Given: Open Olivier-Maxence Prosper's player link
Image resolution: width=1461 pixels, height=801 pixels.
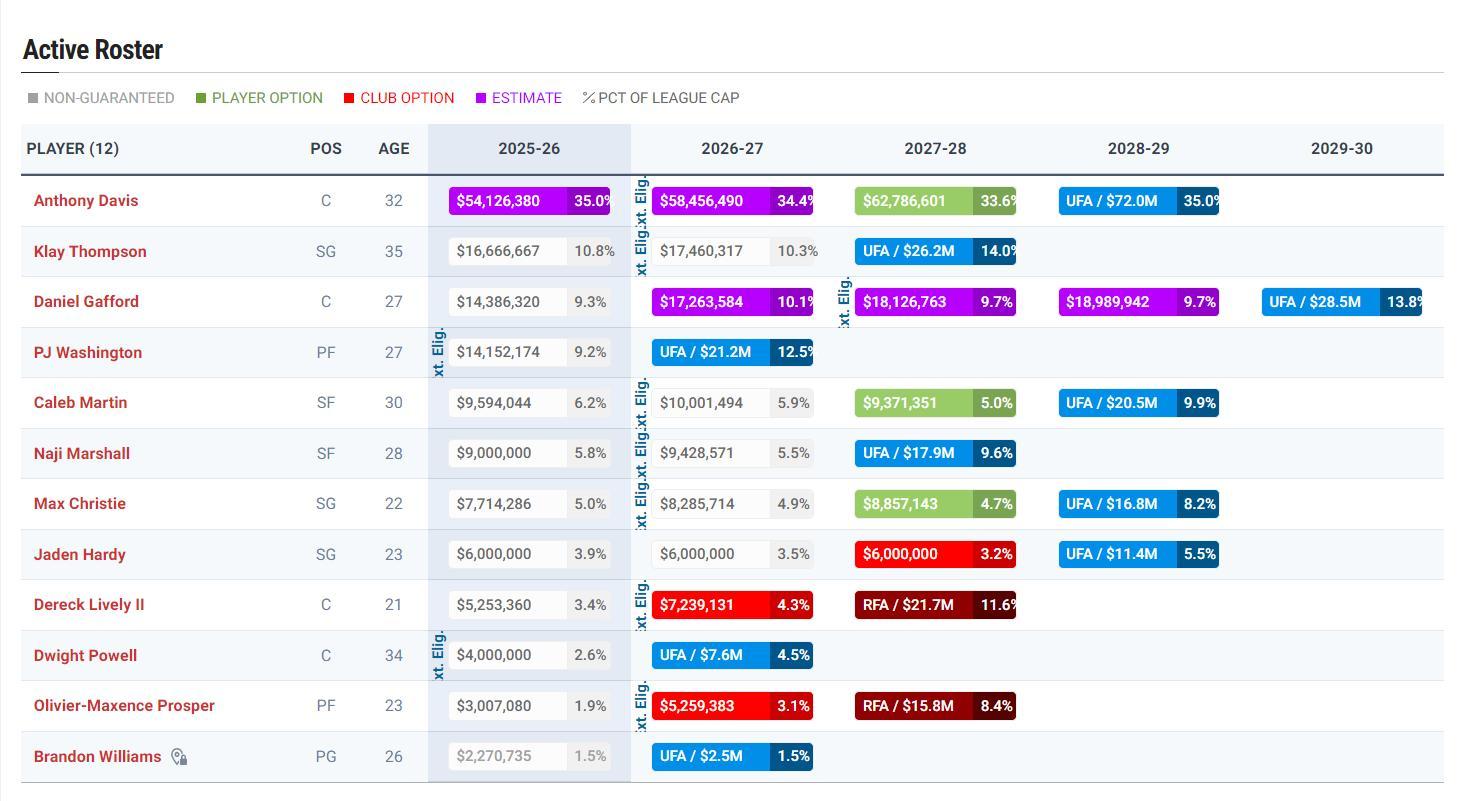Looking at the screenshot, I should click(124, 706).
